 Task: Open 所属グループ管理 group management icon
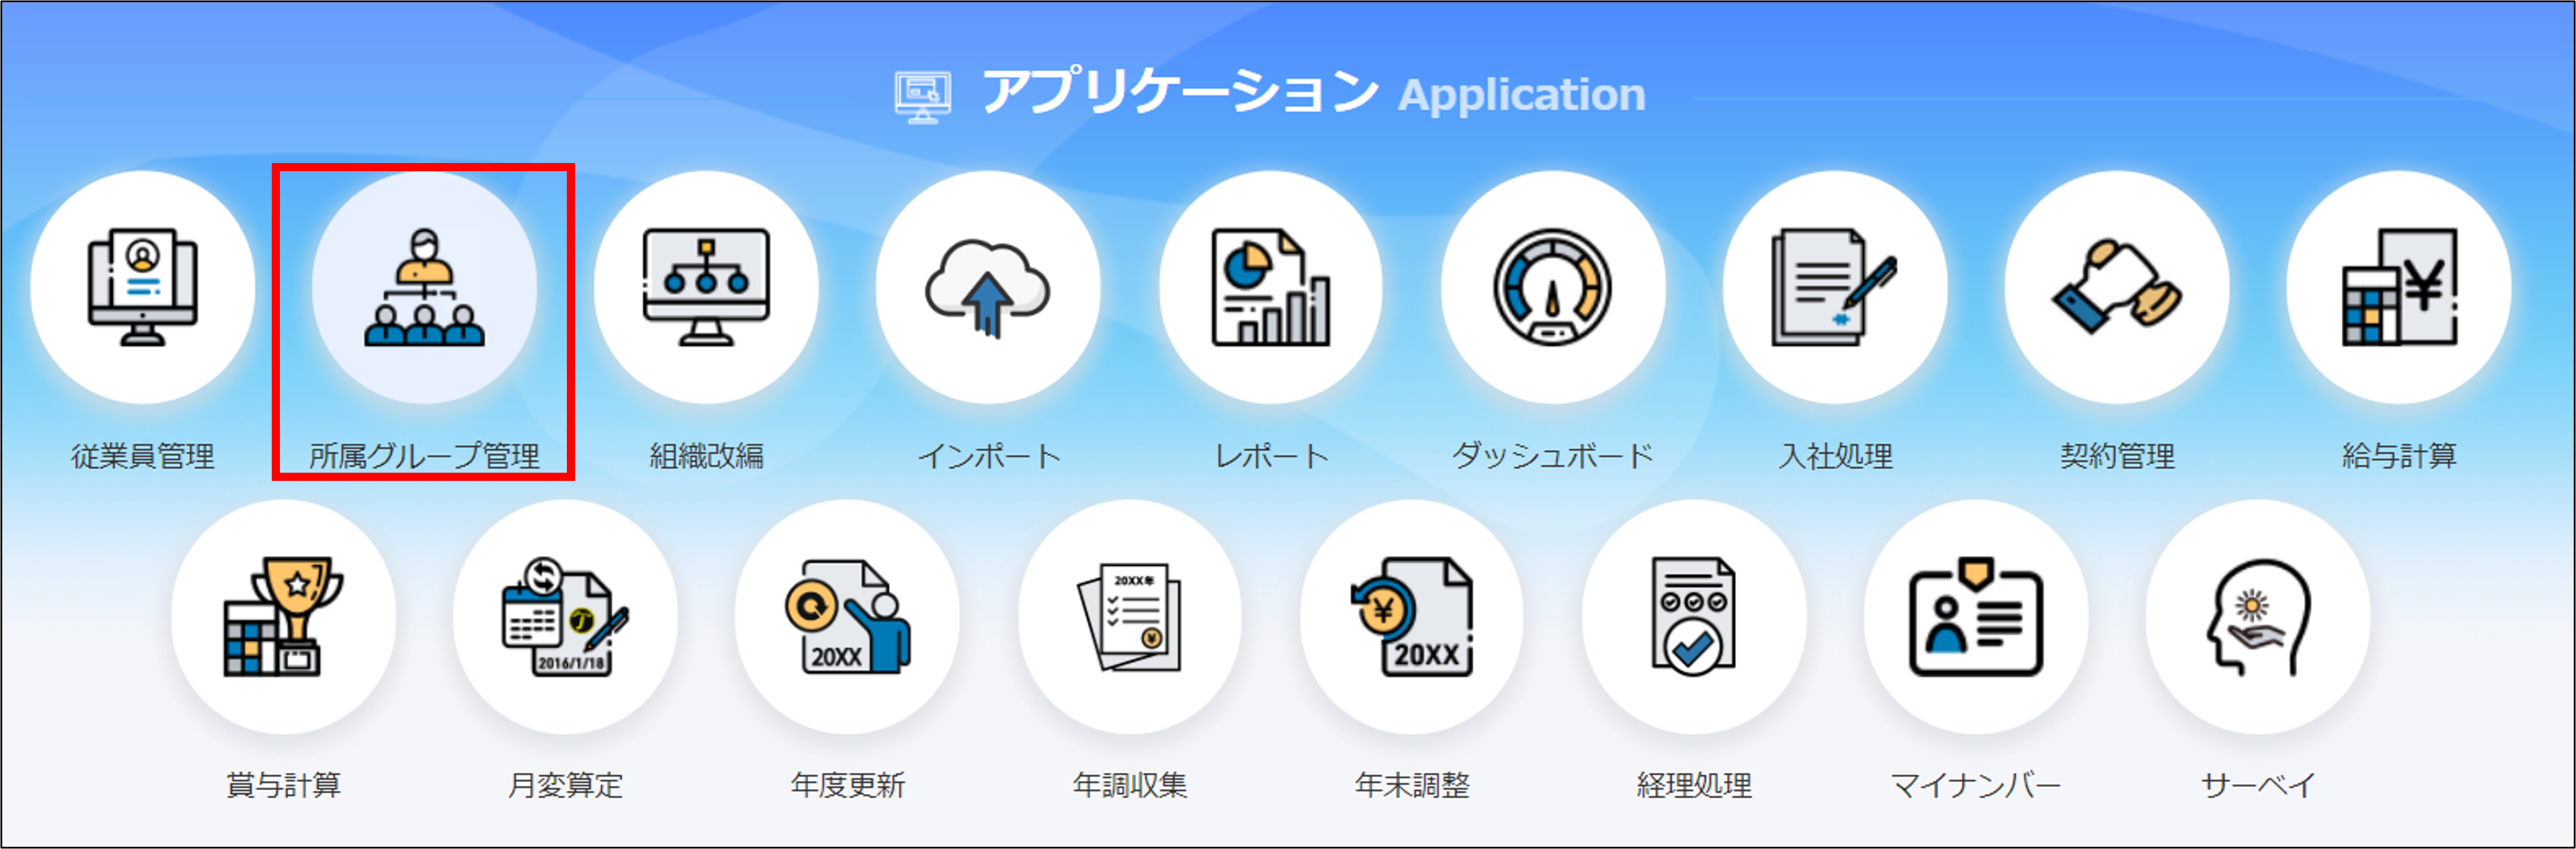[424, 287]
